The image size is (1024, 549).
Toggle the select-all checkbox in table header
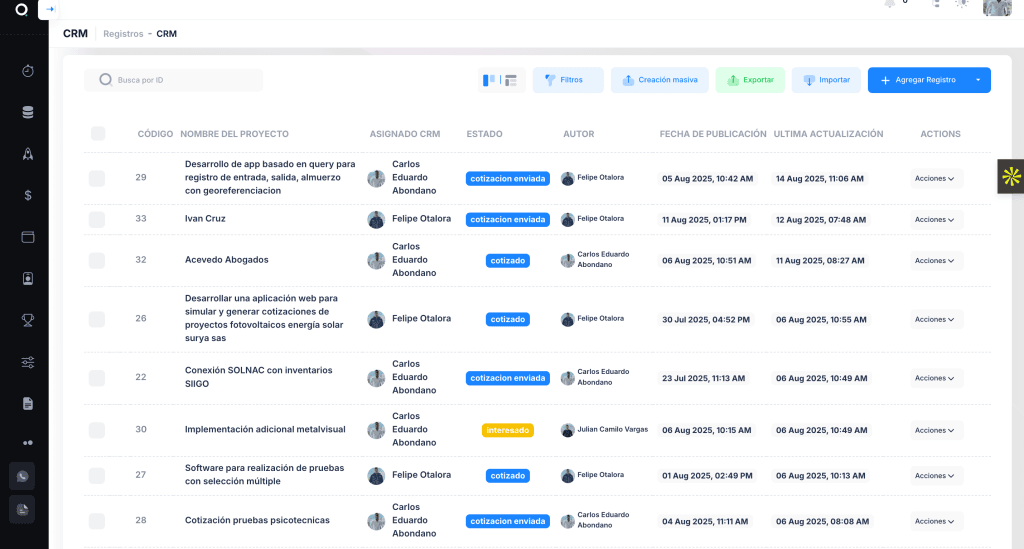tap(98, 133)
